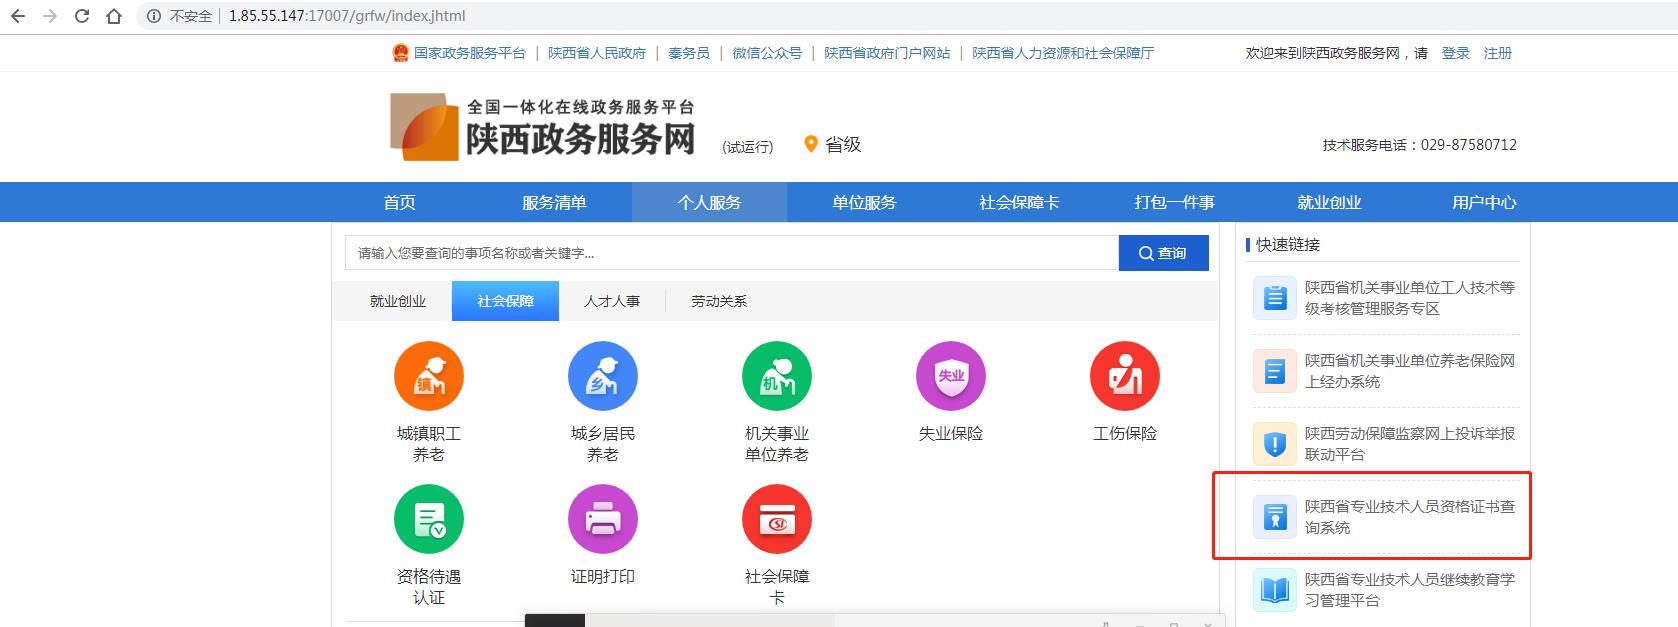Select the 社会保障卡 card icon
Image resolution: width=1678 pixels, height=627 pixels.
[x=777, y=520]
